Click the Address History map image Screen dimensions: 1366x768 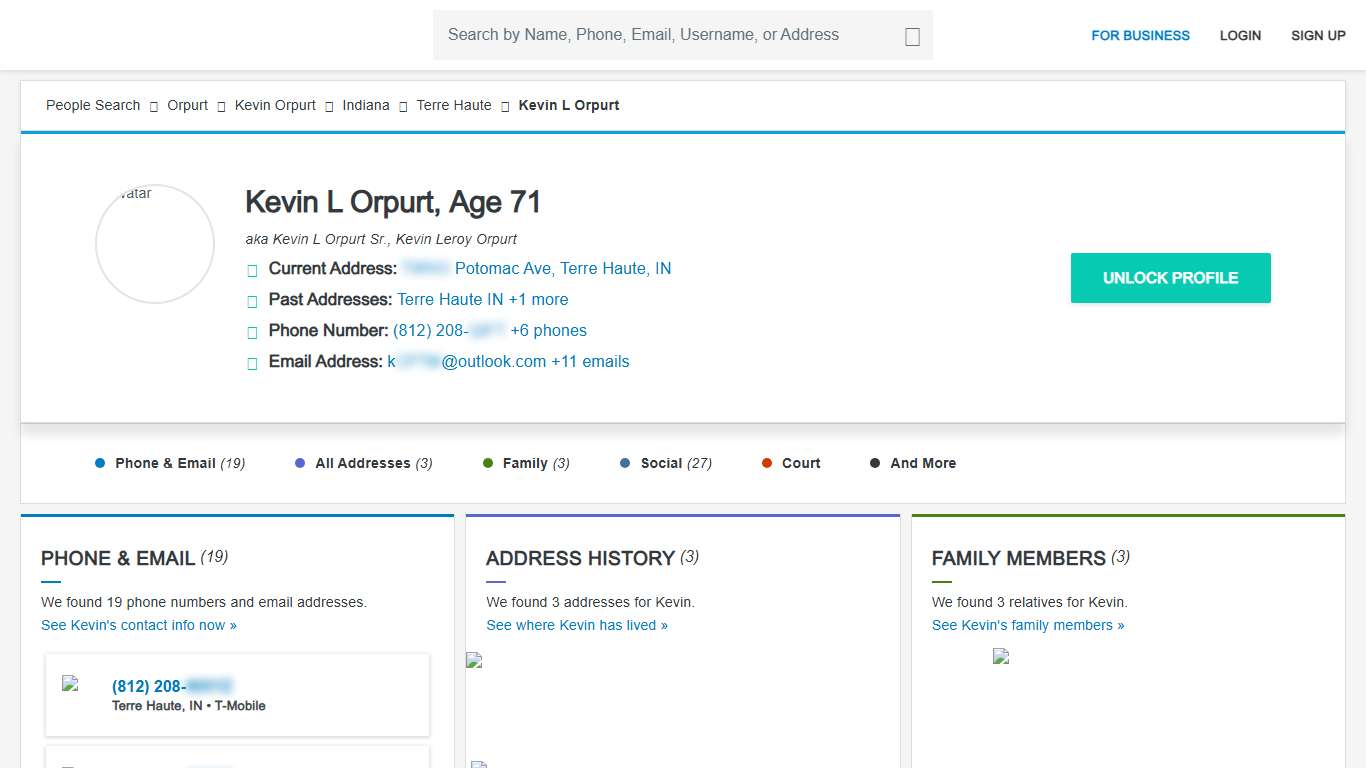click(x=475, y=660)
